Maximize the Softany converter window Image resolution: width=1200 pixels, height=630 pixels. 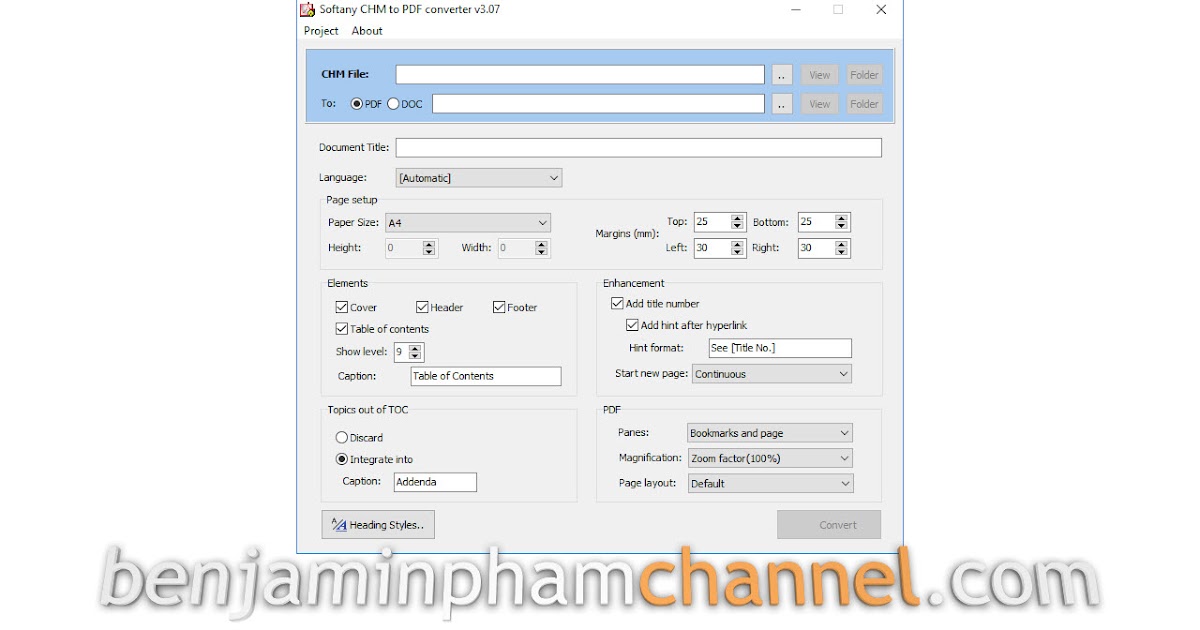click(x=838, y=10)
